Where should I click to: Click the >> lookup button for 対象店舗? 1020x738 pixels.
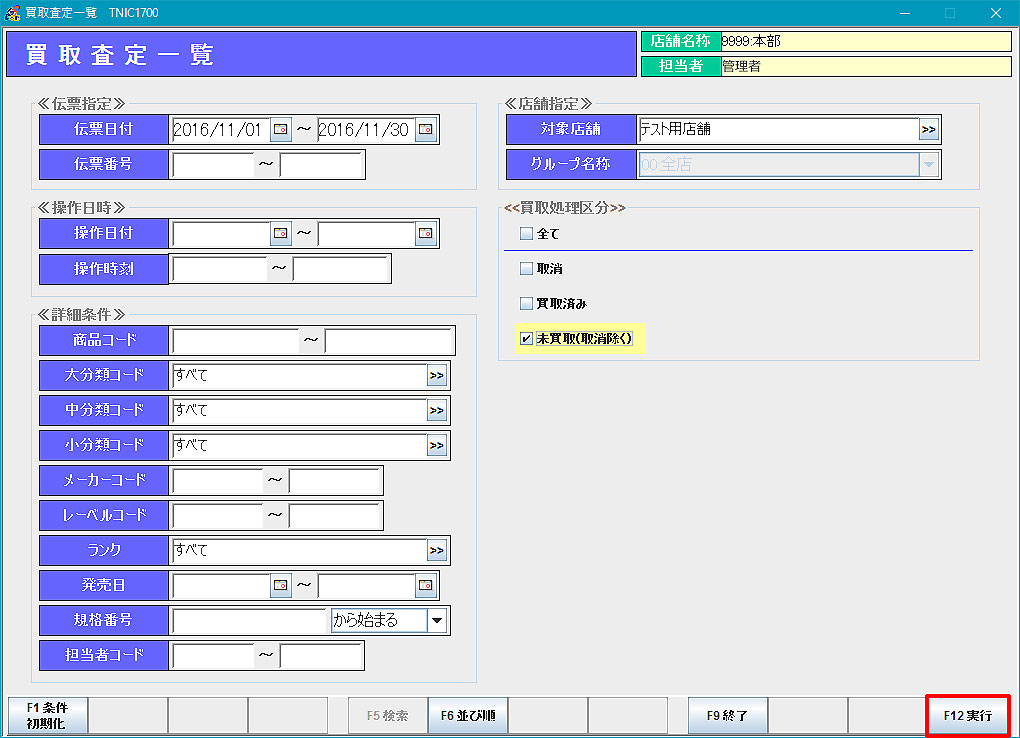point(928,130)
